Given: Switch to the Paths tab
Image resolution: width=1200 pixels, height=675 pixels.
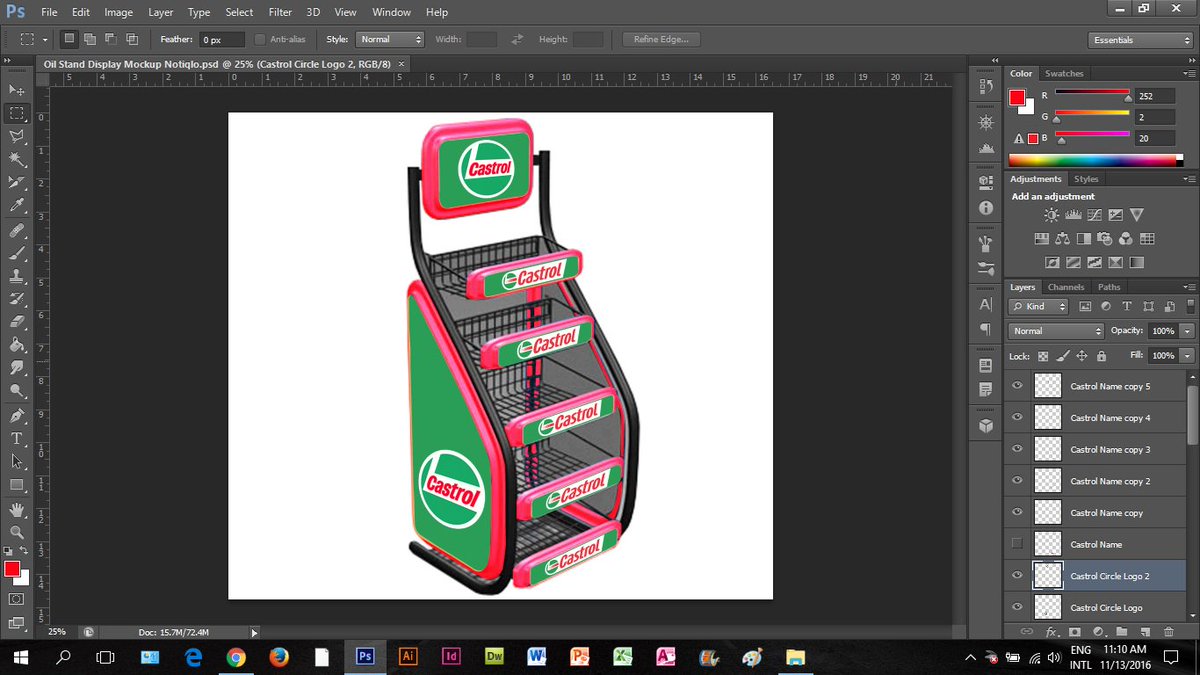Looking at the screenshot, I should click(x=1109, y=287).
